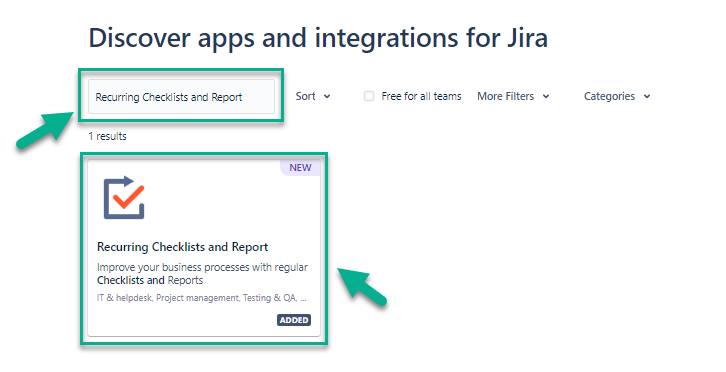The width and height of the screenshot is (726, 372).
Task: Click the NEW badge on app card
Action: click(x=300, y=168)
